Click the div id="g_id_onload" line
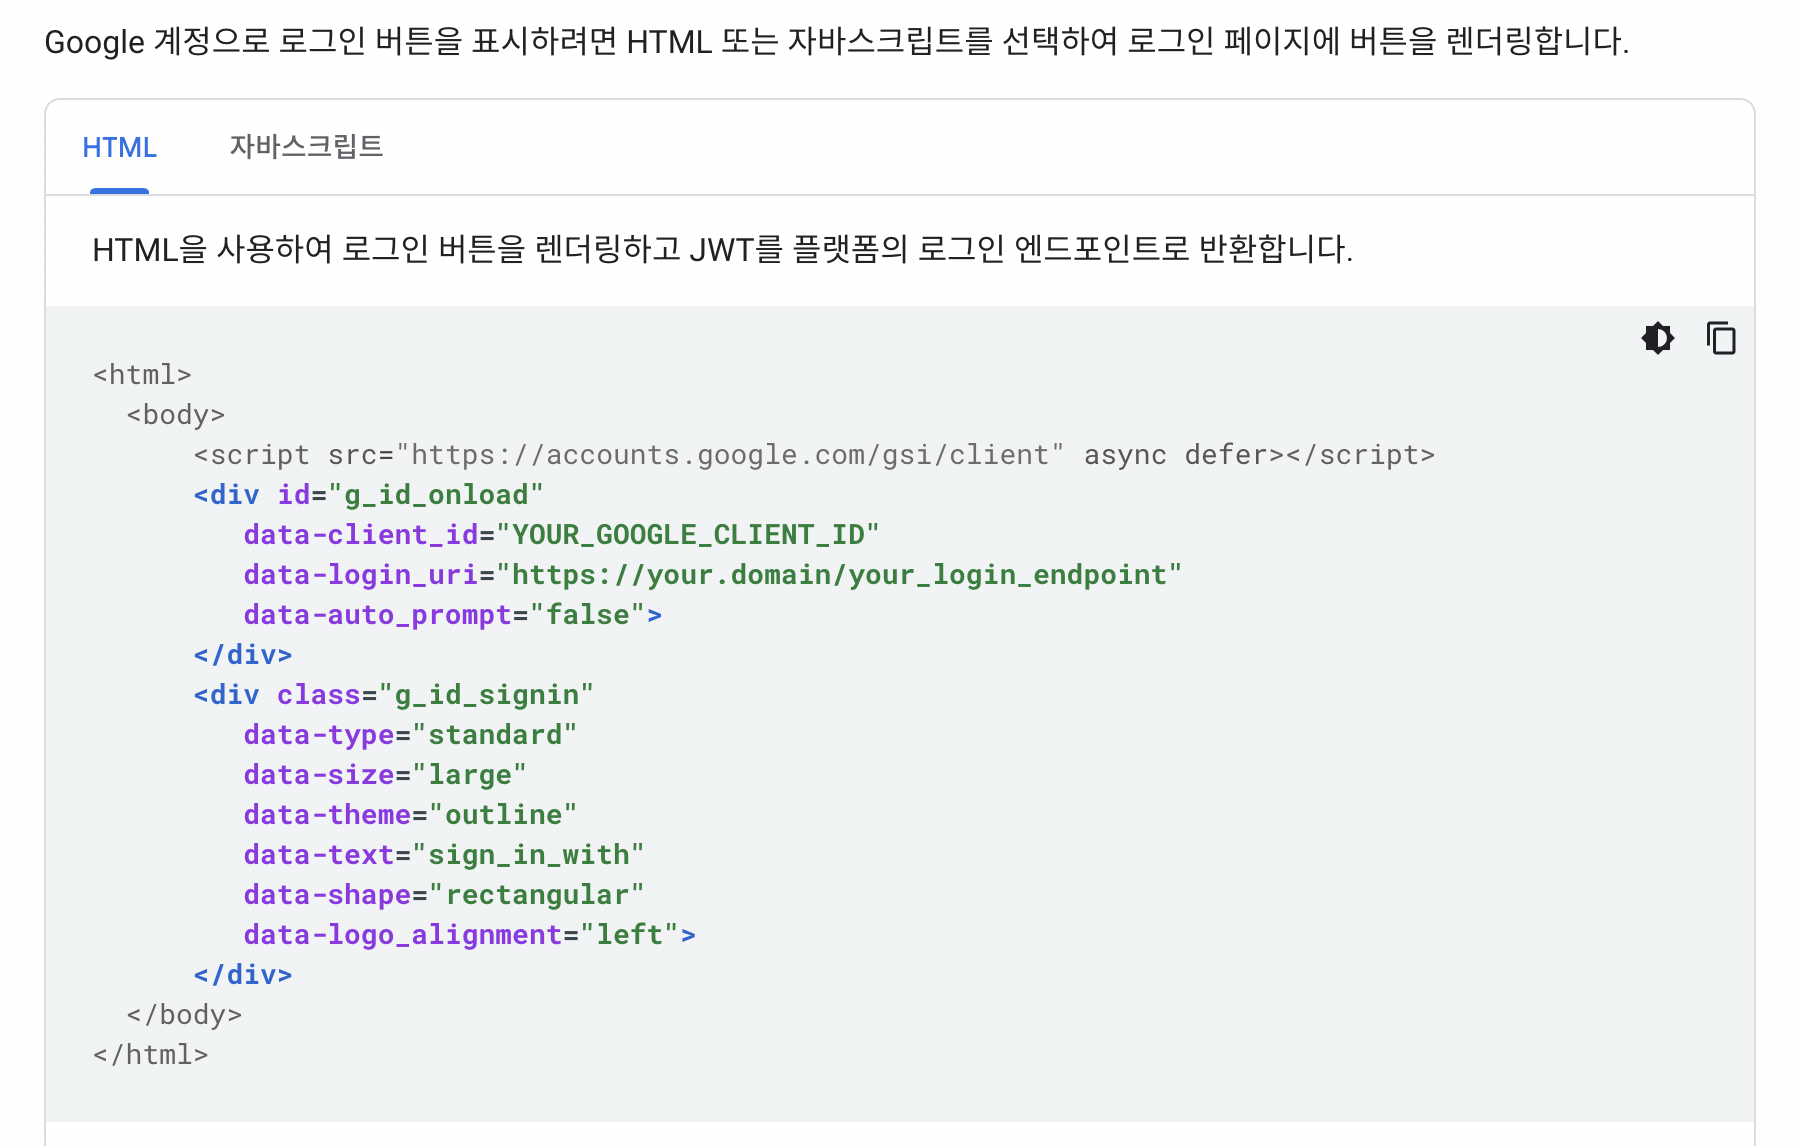 tap(368, 495)
